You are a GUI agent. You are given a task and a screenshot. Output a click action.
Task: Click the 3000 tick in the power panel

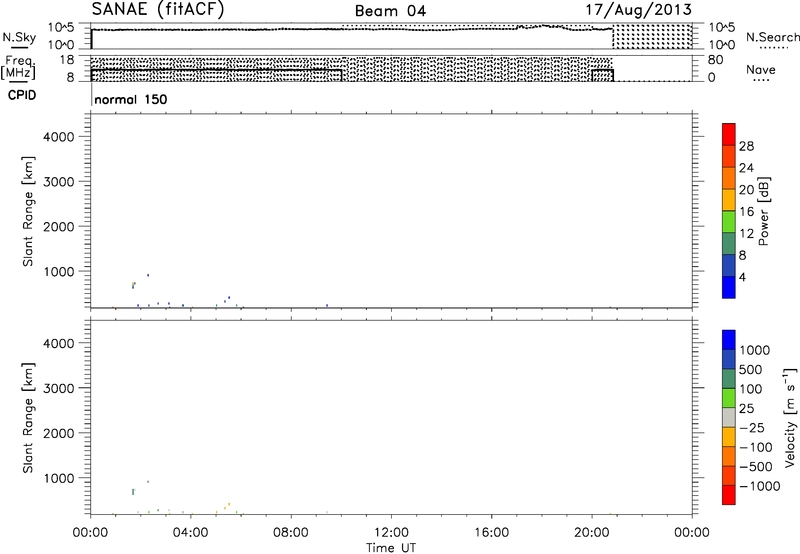59,182
